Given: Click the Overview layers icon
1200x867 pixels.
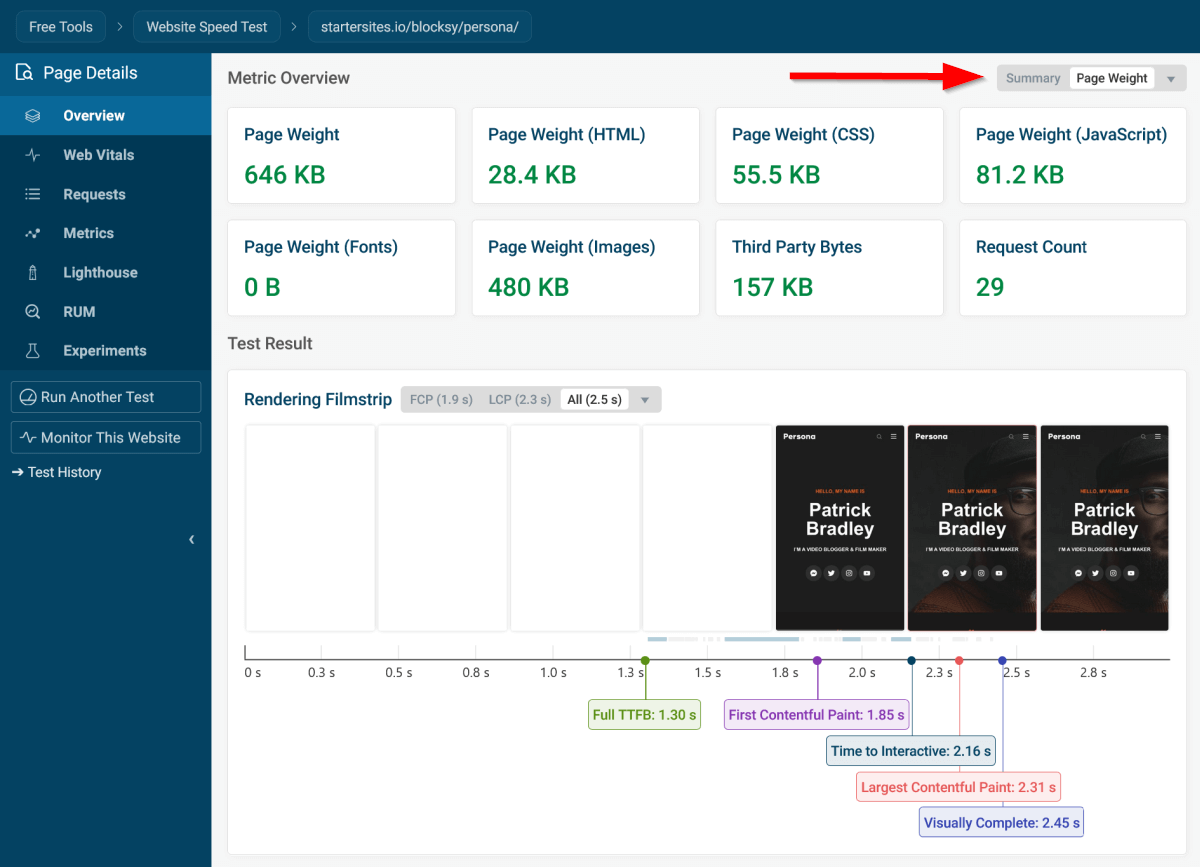Looking at the screenshot, I should [x=32, y=116].
